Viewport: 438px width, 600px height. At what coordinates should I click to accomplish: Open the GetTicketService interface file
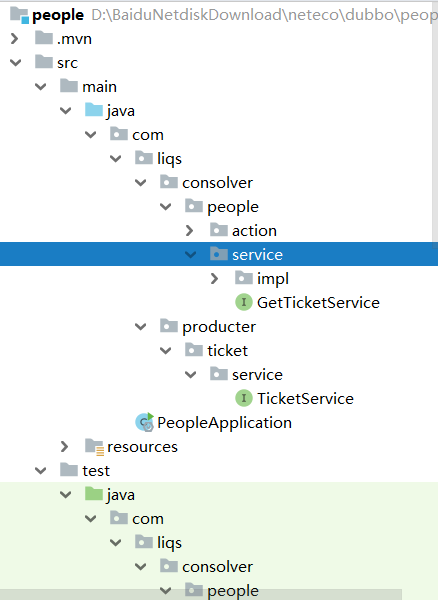tap(318, 303)
